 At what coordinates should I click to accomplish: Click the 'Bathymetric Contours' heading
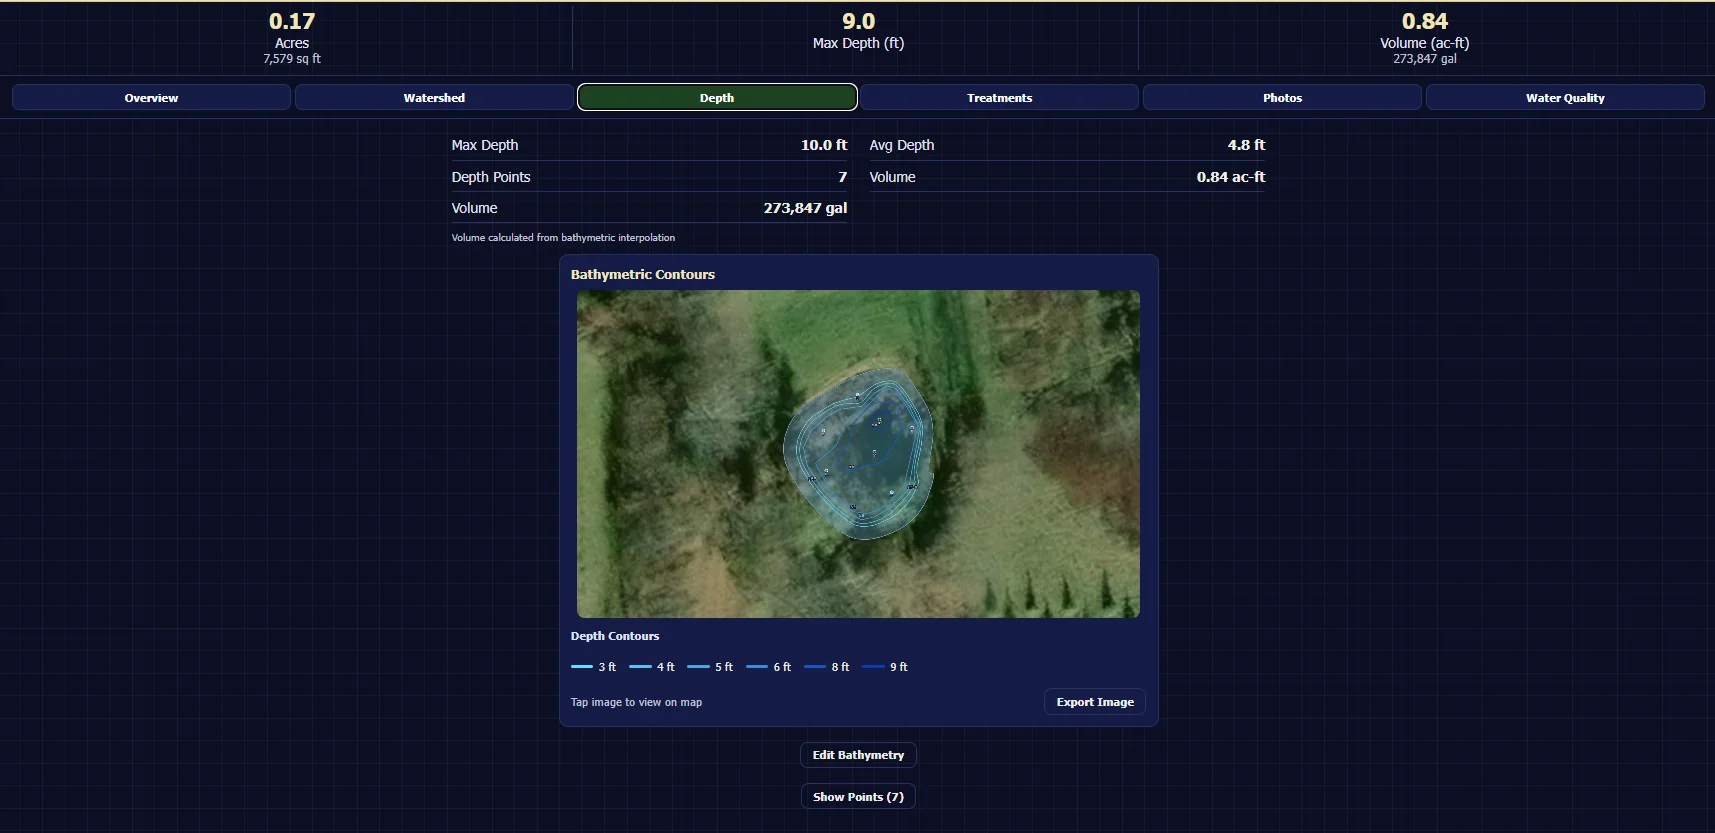(x=643, y=274)
